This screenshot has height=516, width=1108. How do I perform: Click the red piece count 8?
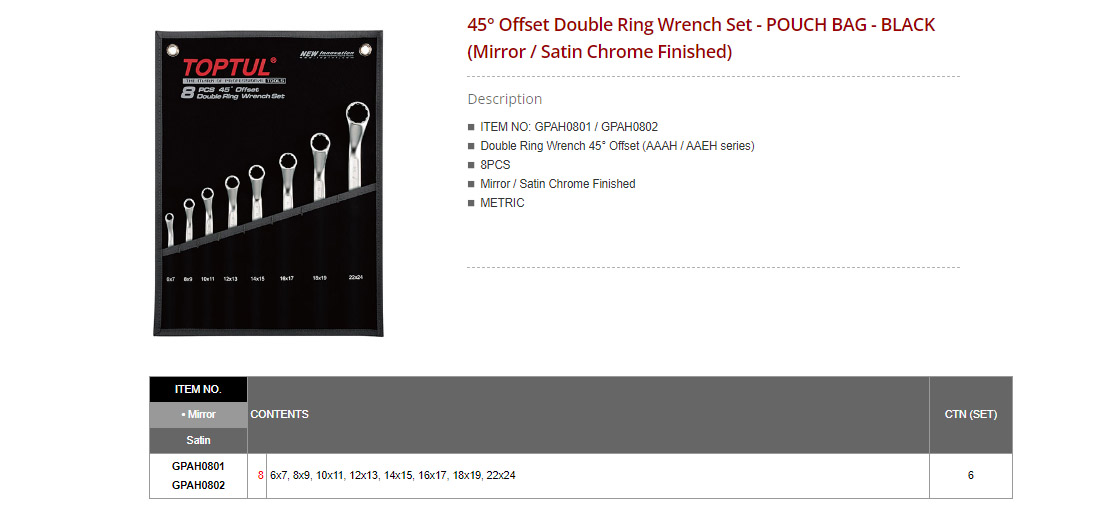click(x=260, y=476)
